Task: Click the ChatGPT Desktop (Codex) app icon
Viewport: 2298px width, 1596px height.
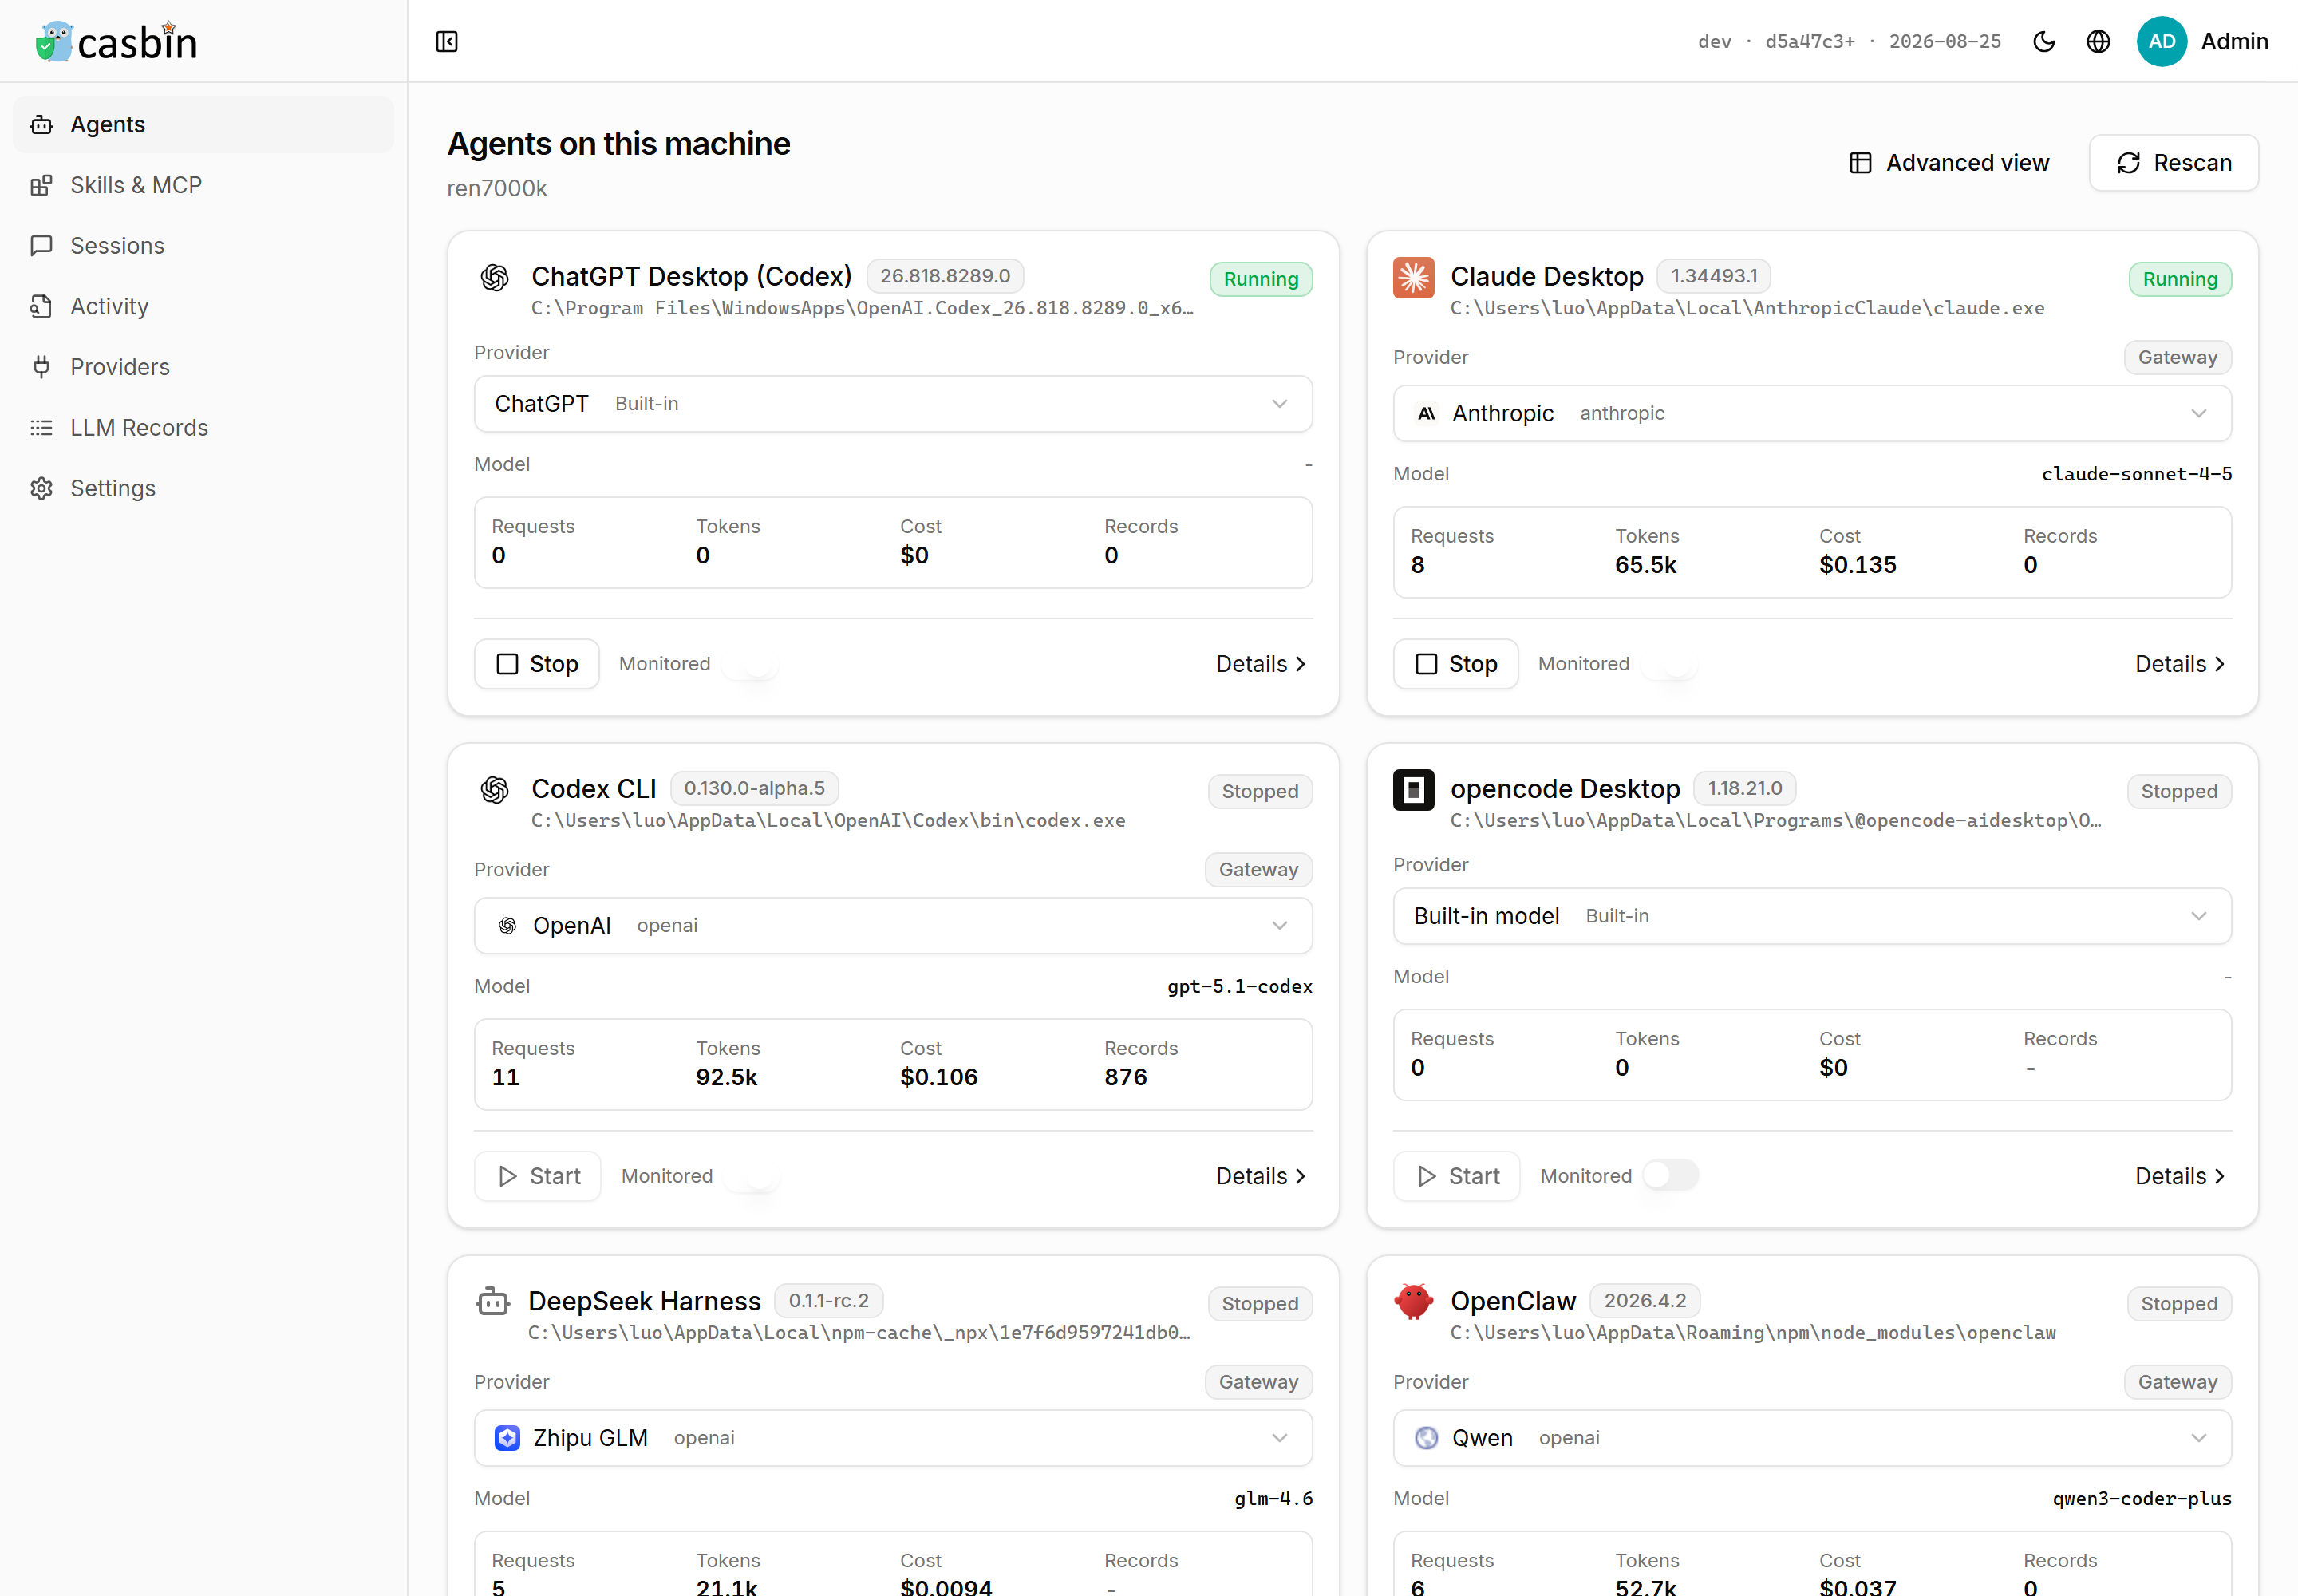Action: pyautogui.click(x=495, y=278)
